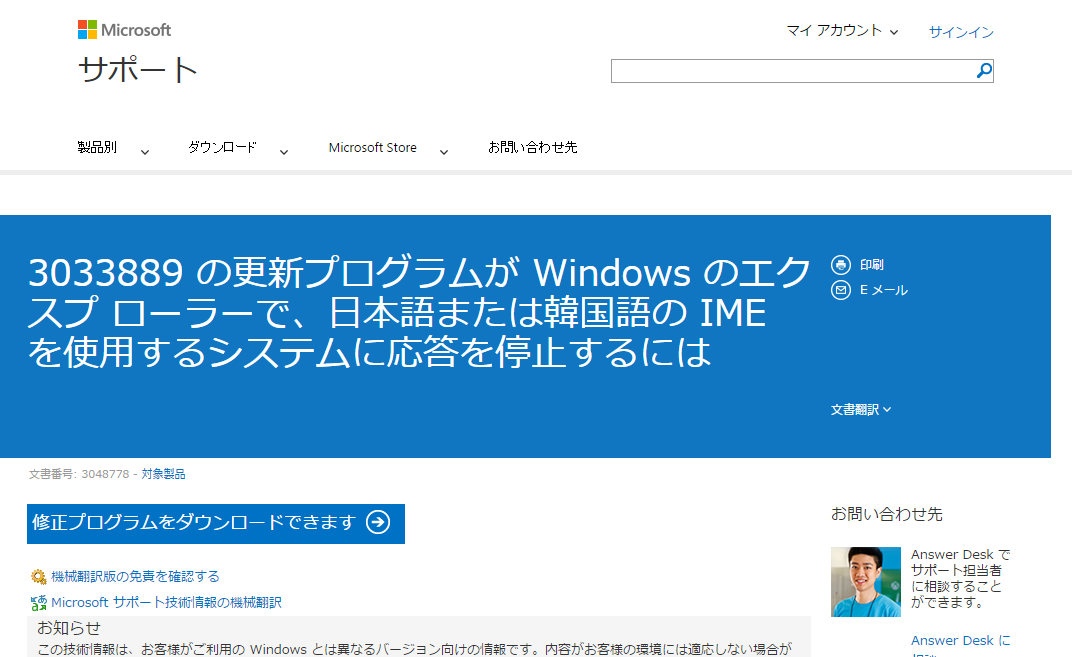
Task: Expand the マイ アカウント dropdown
Action: click(842, 31)
